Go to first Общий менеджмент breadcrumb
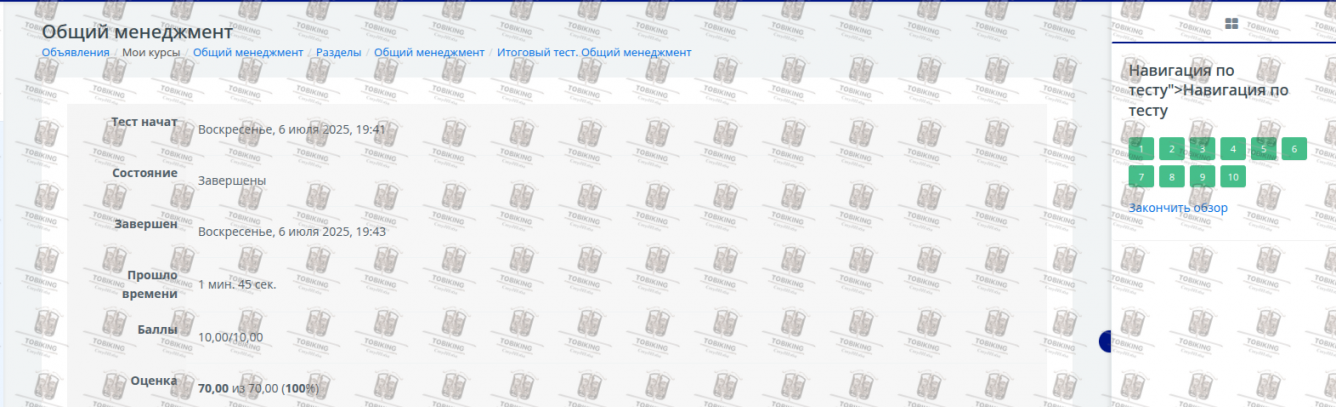1336x407 pixels. (x=248, y=52)
